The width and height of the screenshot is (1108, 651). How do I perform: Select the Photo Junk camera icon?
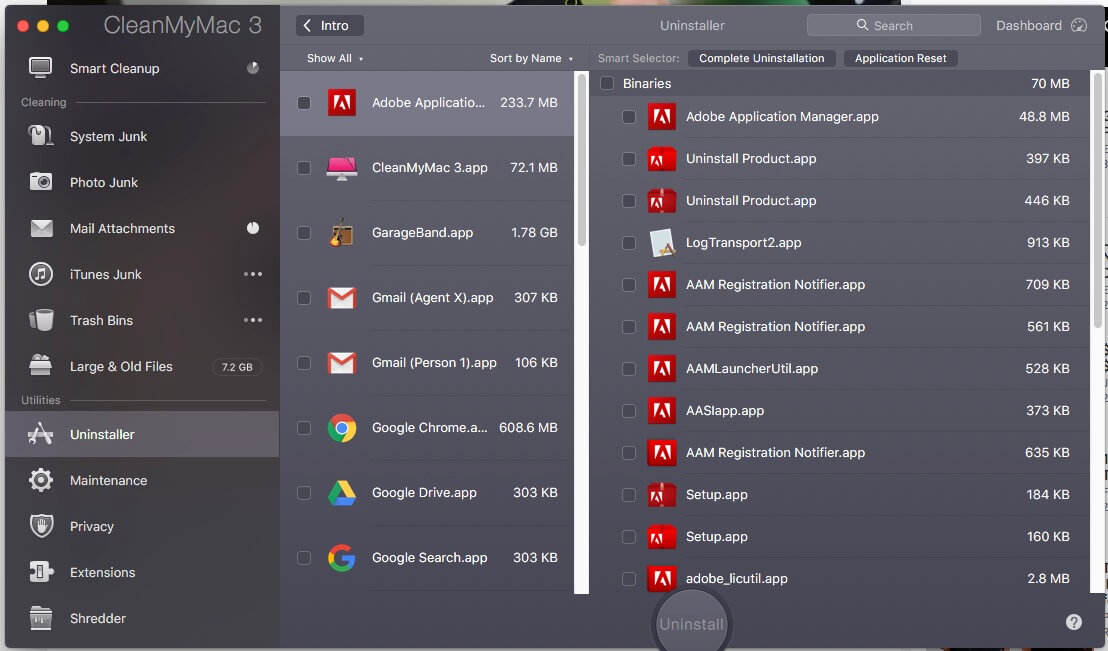coord(40,182)
